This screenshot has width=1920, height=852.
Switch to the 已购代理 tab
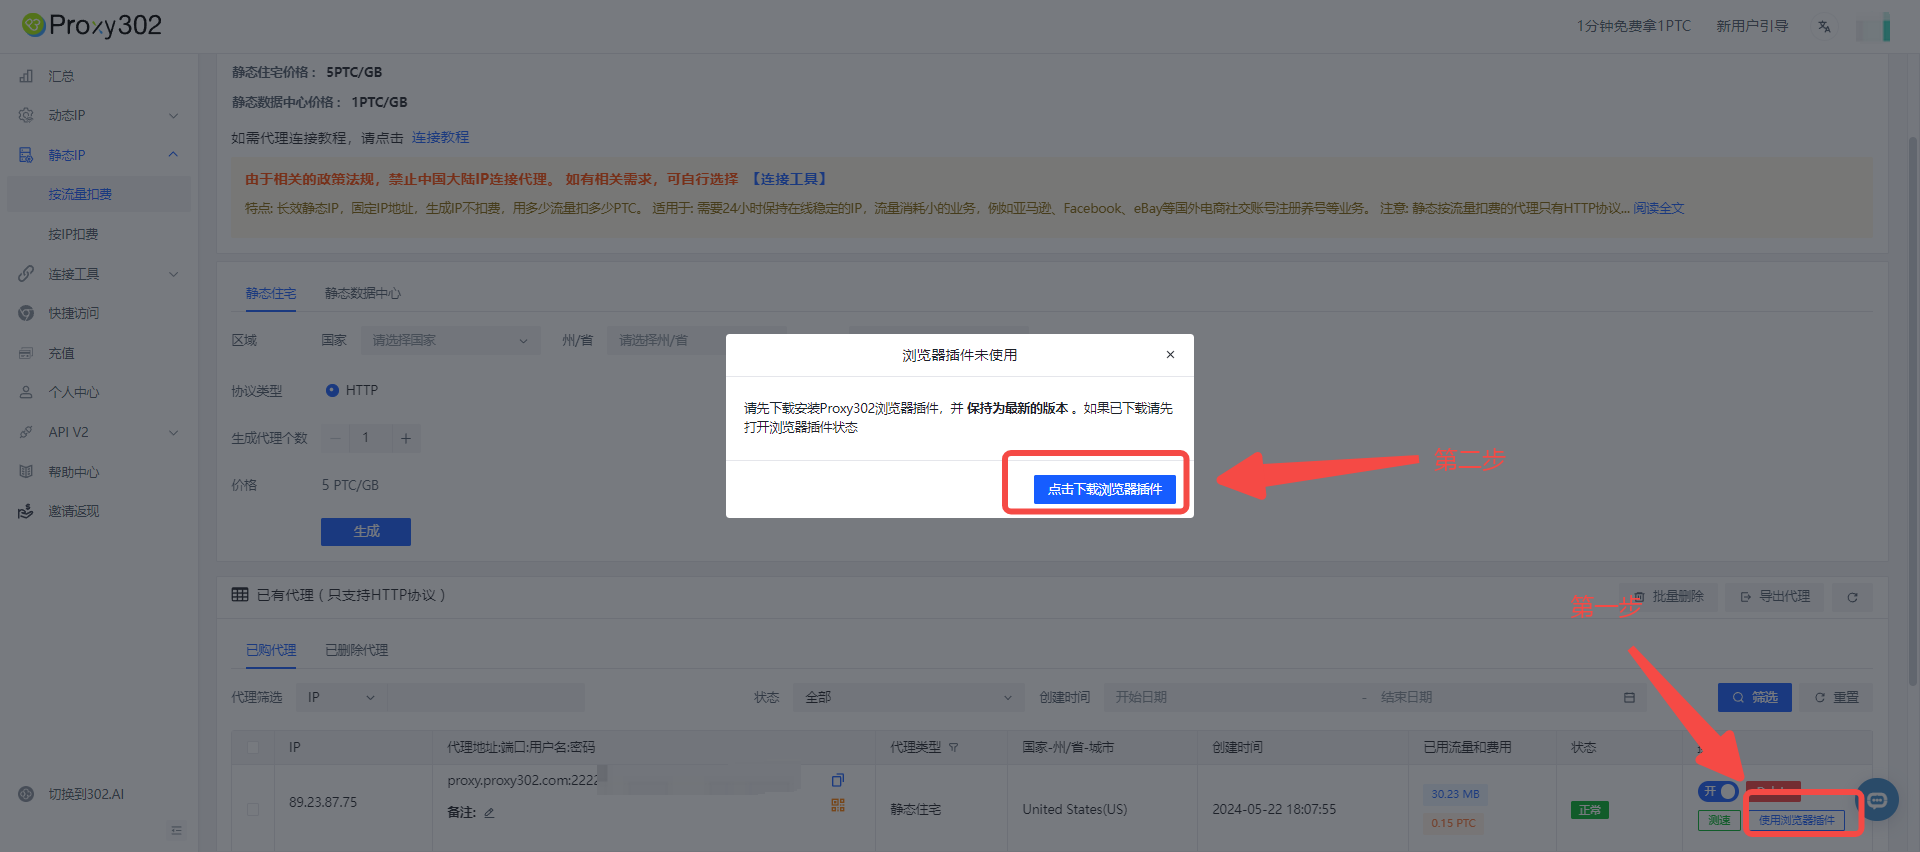point(271,650)
